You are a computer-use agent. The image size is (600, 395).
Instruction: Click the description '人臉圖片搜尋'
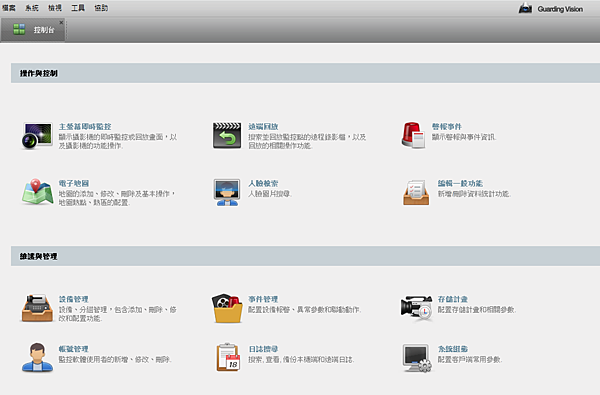[270, 194]
